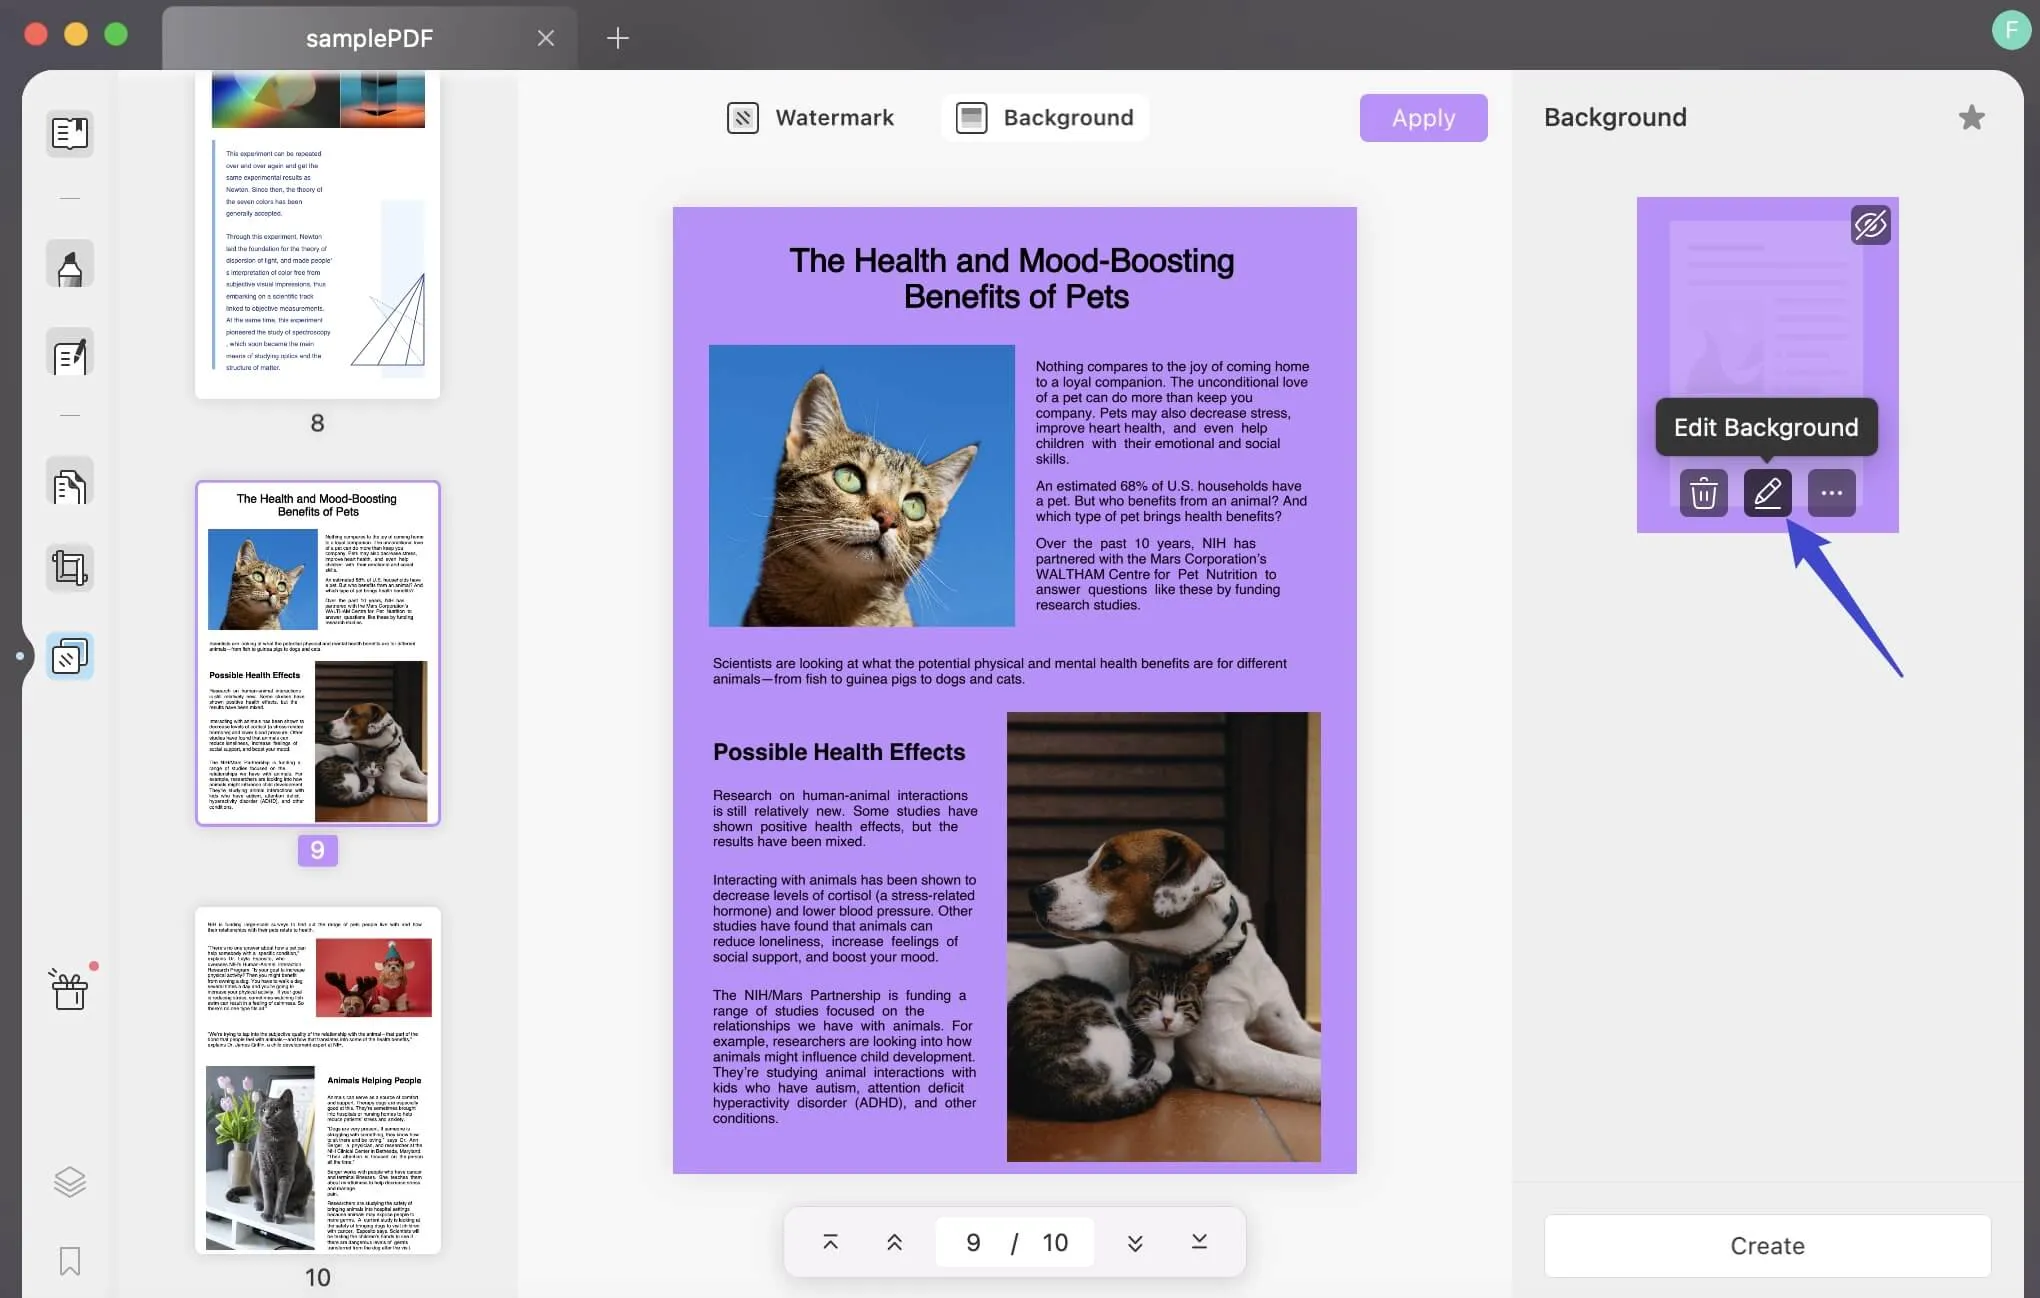This screenshot has height=1298, width=2040.
Task: Select the highlighter Comment tool
Action: coord(70,266)
